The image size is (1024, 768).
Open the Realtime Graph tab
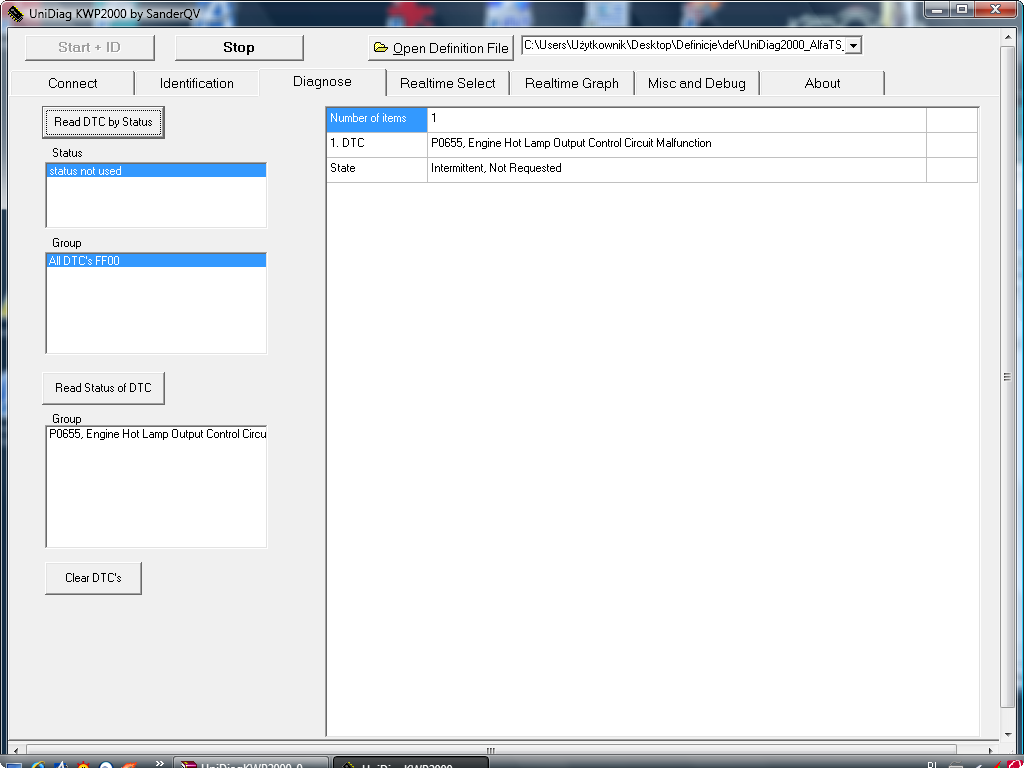tap(572, 84)
